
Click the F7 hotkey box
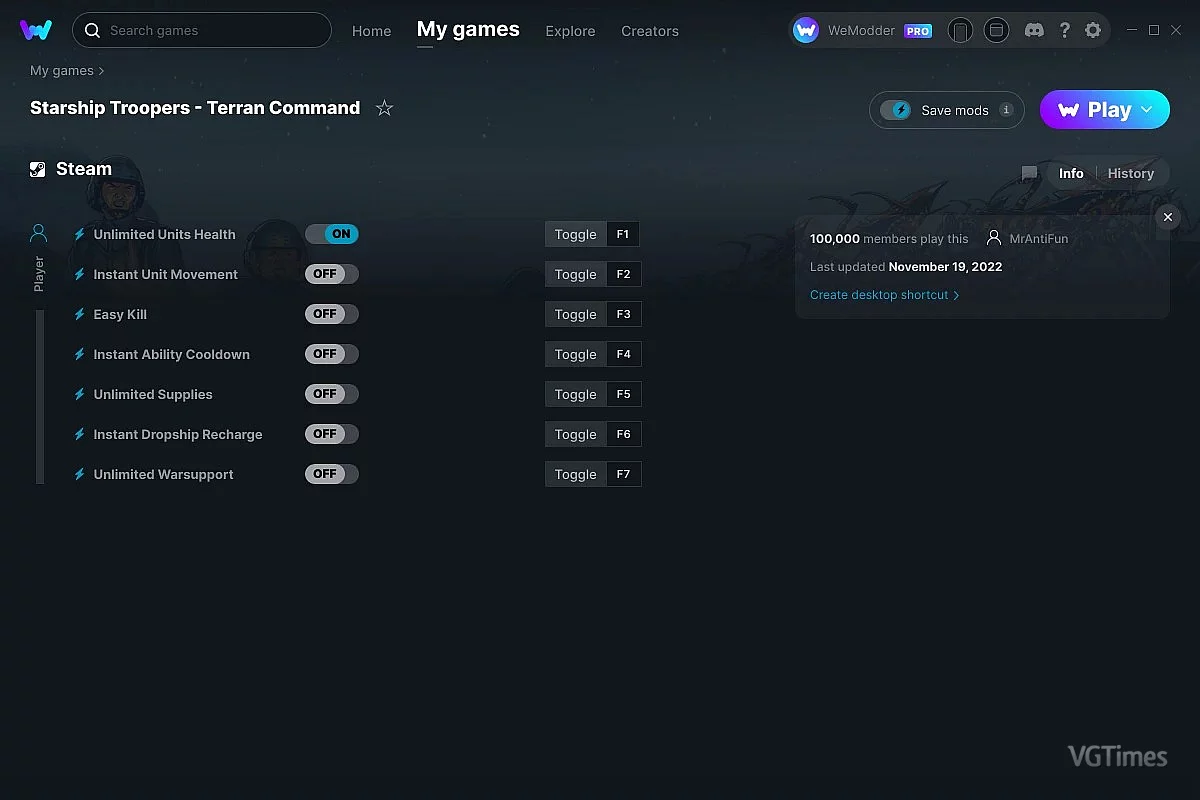pos(624,474)
